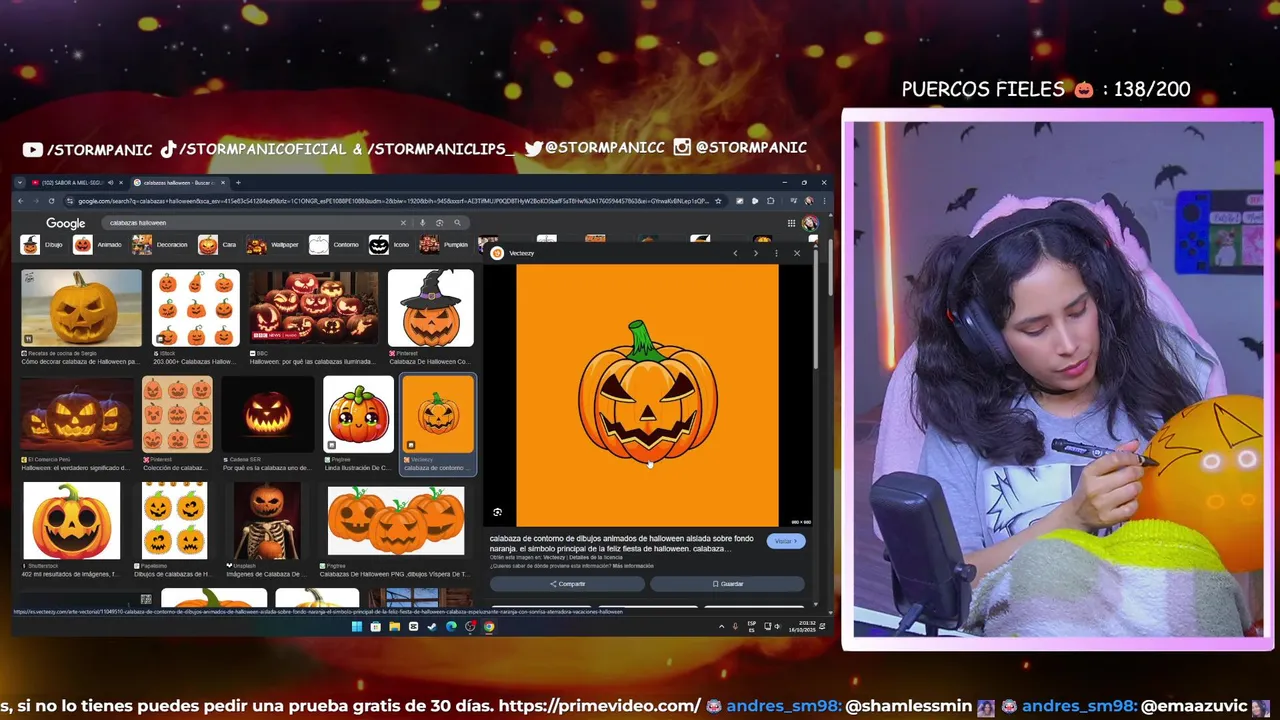Open the Google account avatar
This screenshot has height=720, width=1280.
[809, 223]
